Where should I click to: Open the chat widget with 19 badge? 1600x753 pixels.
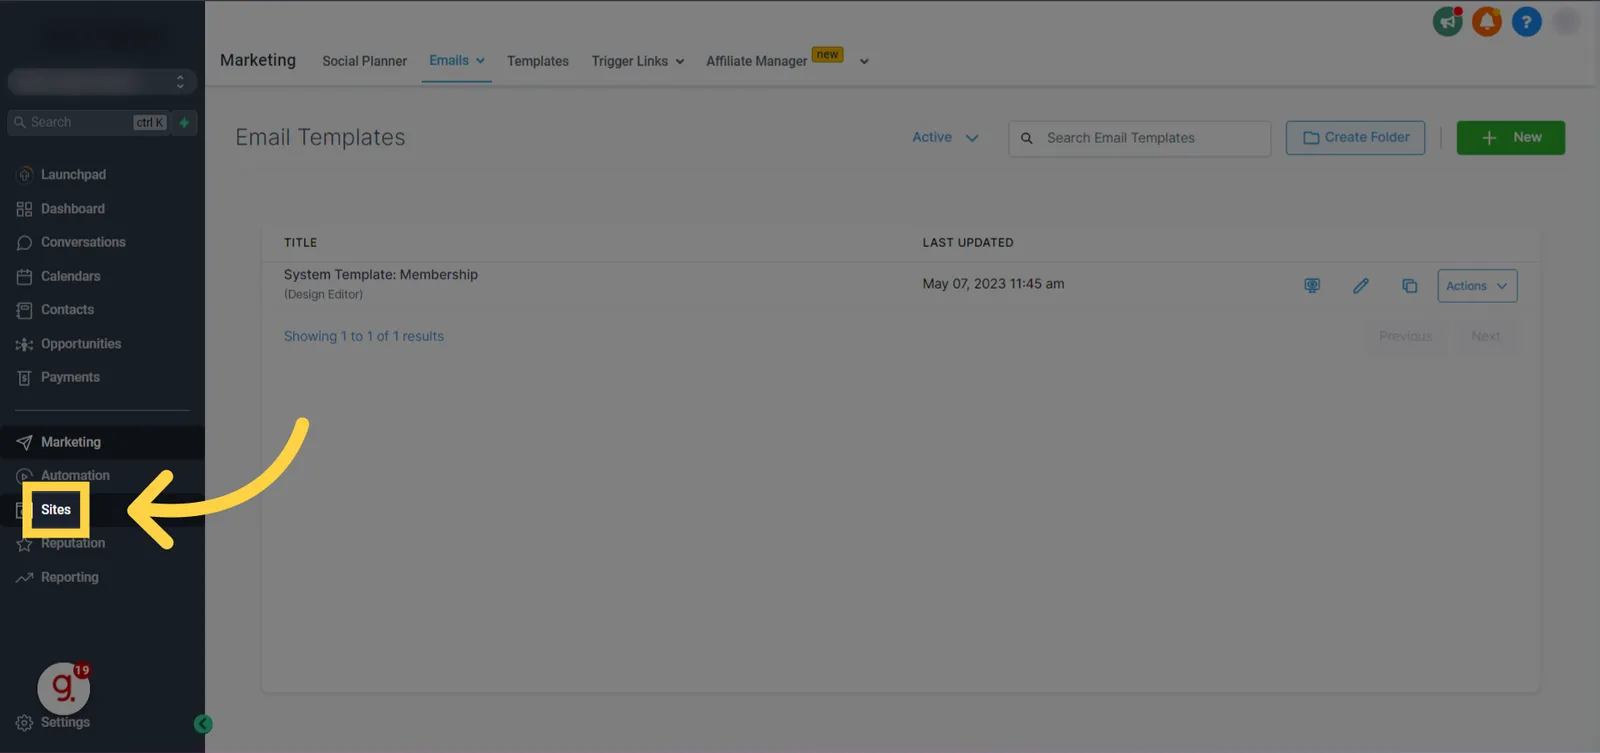(64, 688)
